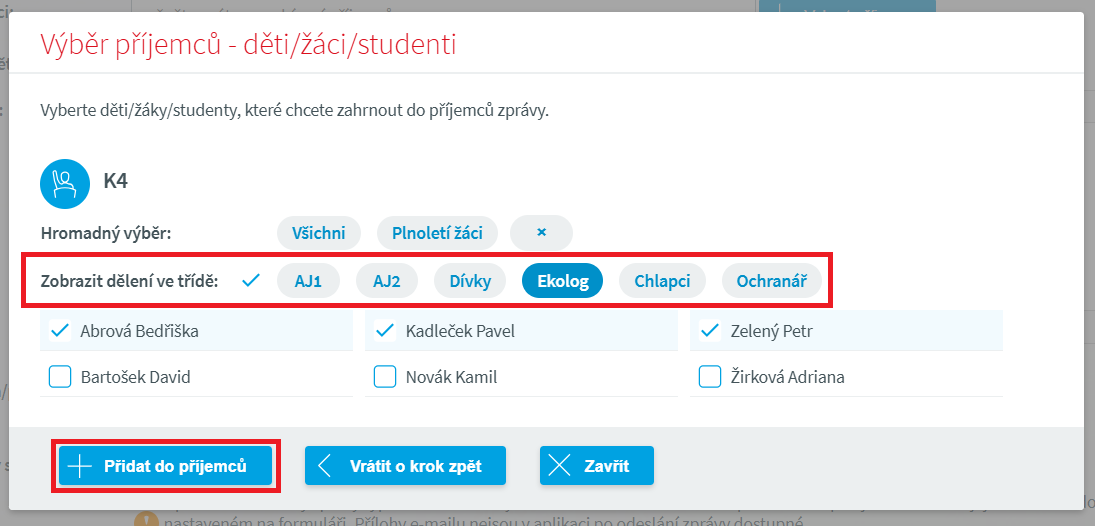
Task: Uncheck Zelený Petr checkbox
Action: pos(709,330)
